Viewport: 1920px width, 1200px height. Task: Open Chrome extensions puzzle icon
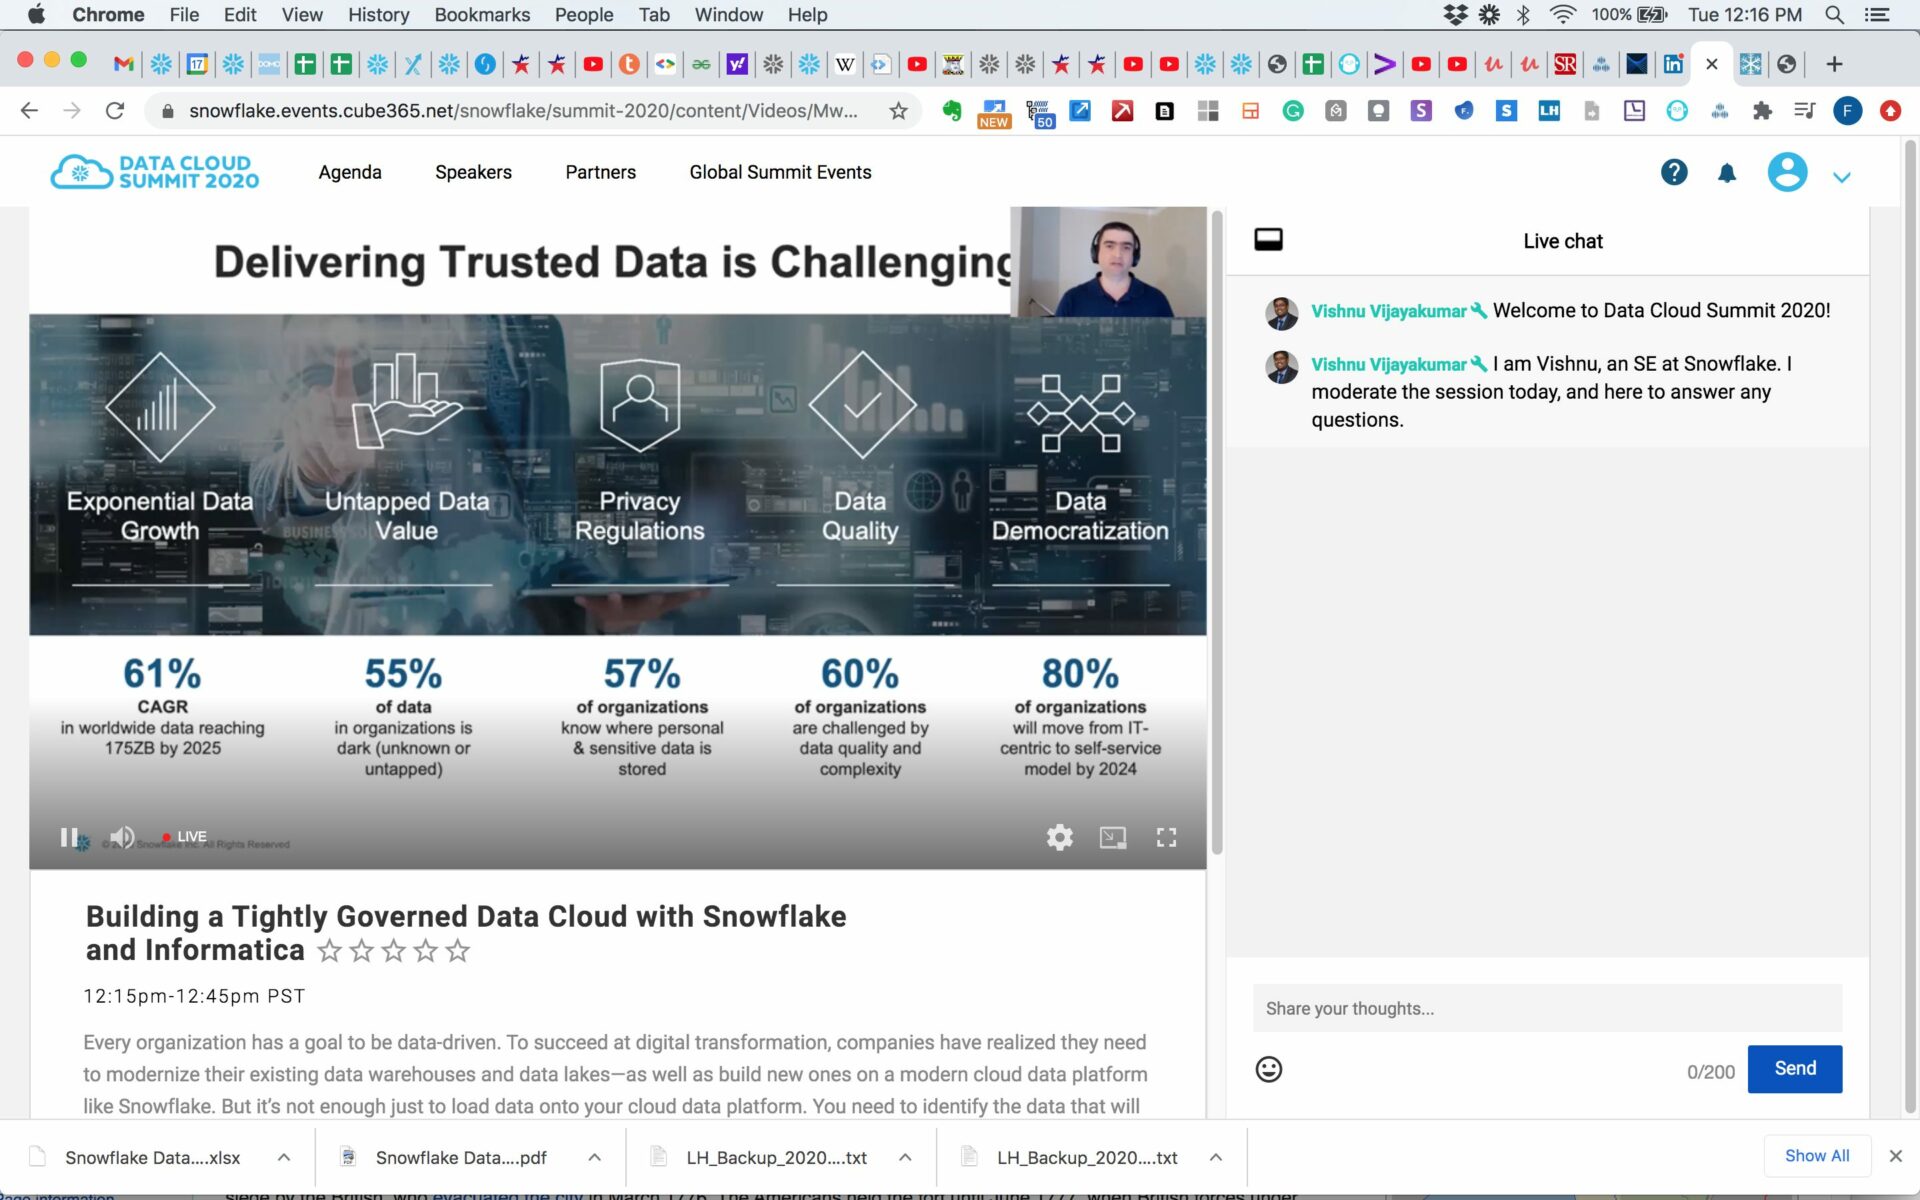1762,111
